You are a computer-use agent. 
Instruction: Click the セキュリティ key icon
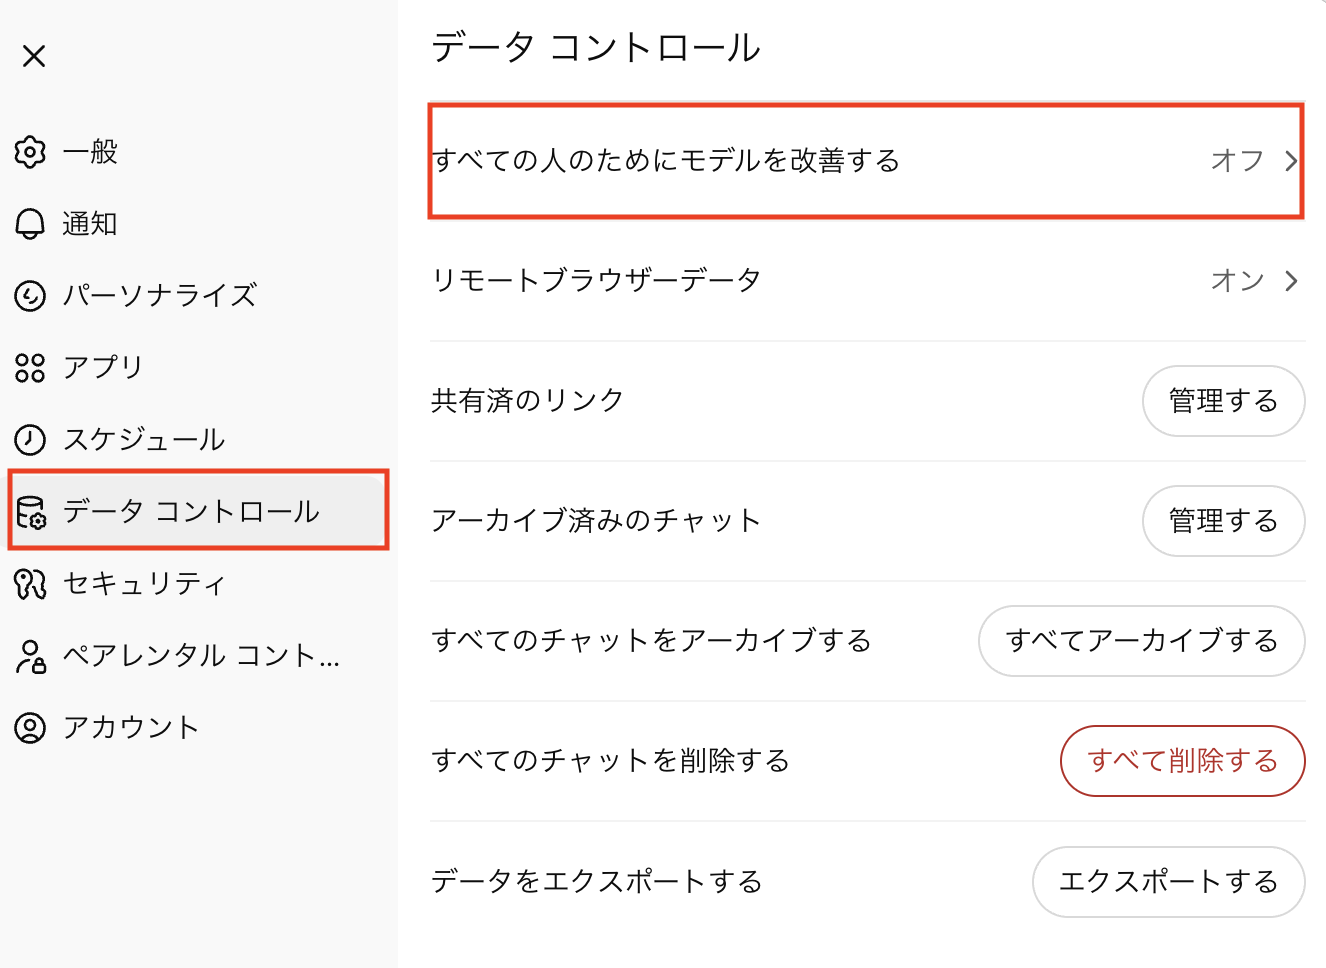30,584
